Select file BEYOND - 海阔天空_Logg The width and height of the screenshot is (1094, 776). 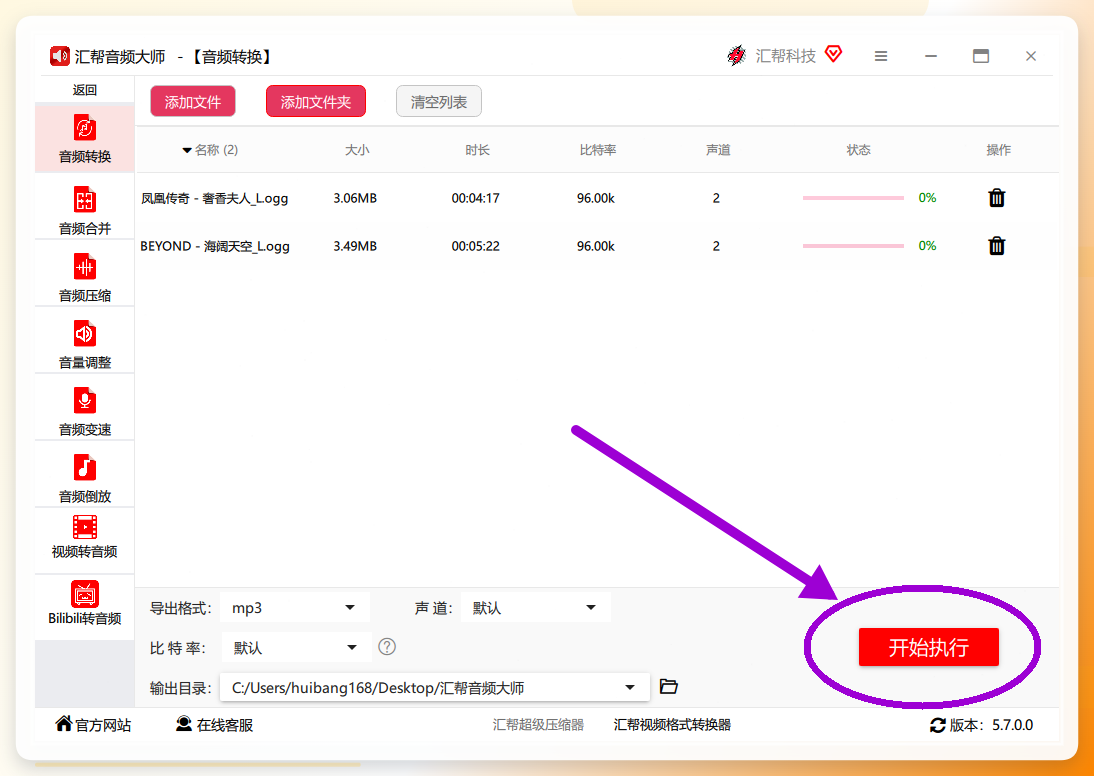click(x=215, y=246)
